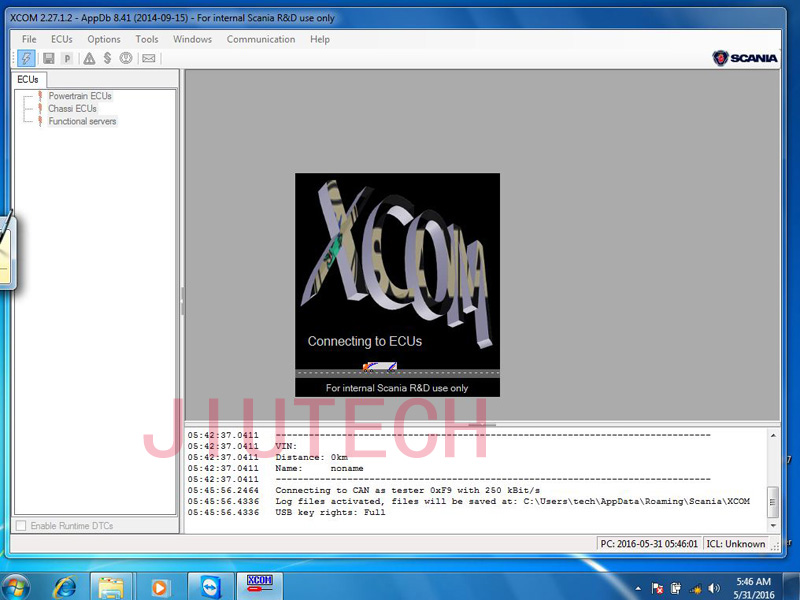Open the warning triangle DTC icon
Viewport: 800px width, 600px height.
tap(89, 58)
